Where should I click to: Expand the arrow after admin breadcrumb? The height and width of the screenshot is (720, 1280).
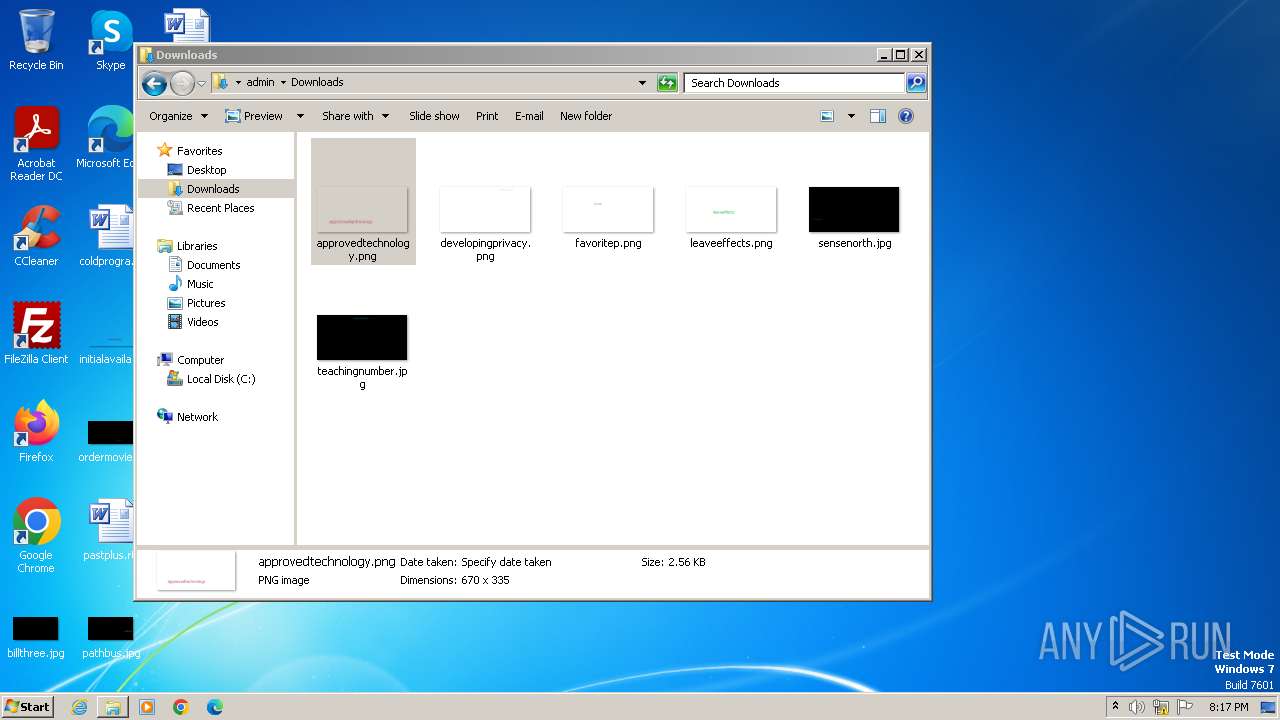point(283,82)
